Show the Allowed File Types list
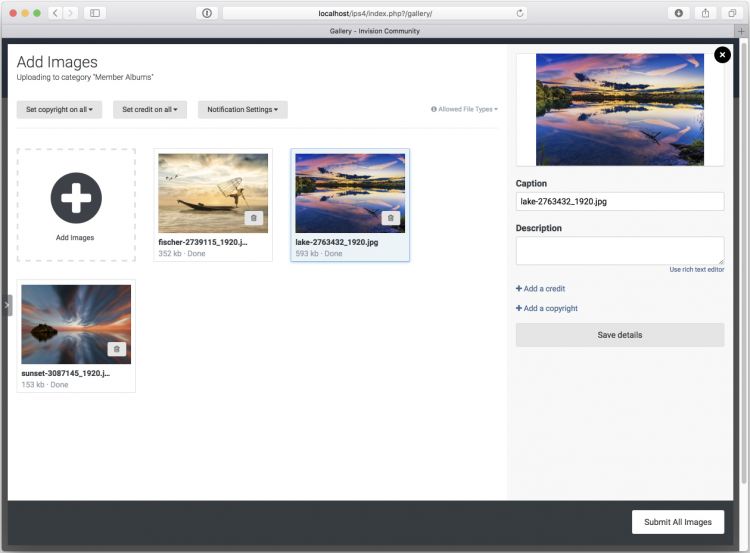This screenshot has width=750, height=553. click(x=464, y=109)
